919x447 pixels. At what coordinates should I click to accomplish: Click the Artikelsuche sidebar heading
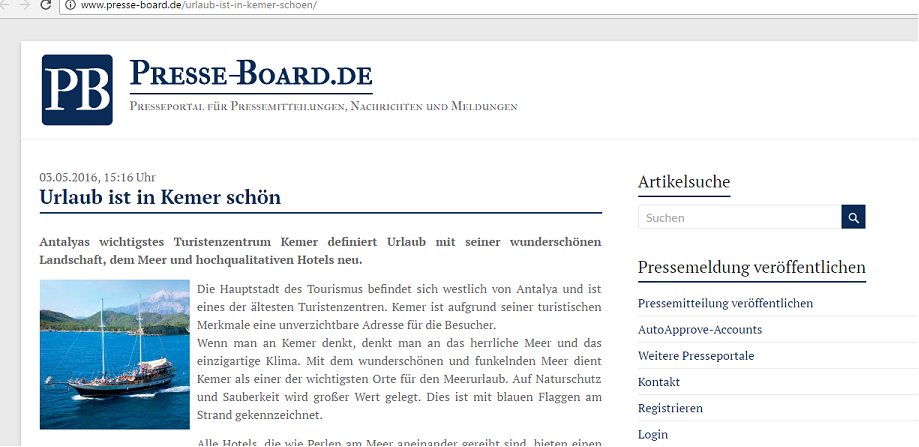click(684, 182)
